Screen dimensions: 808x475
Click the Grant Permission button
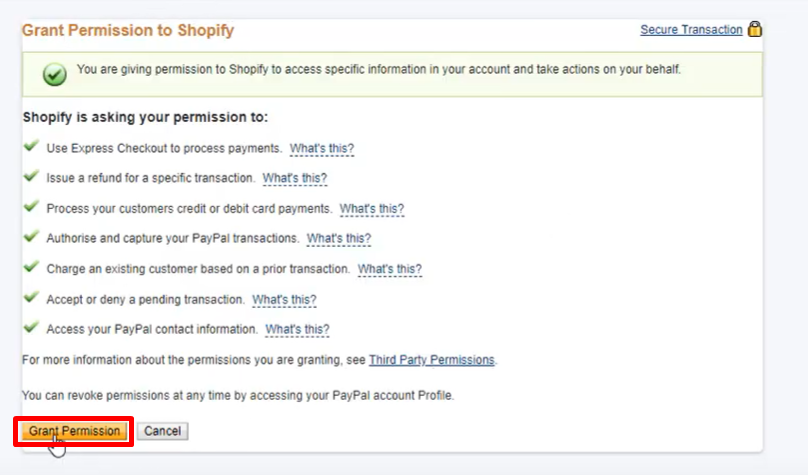(x=75, y=431)
